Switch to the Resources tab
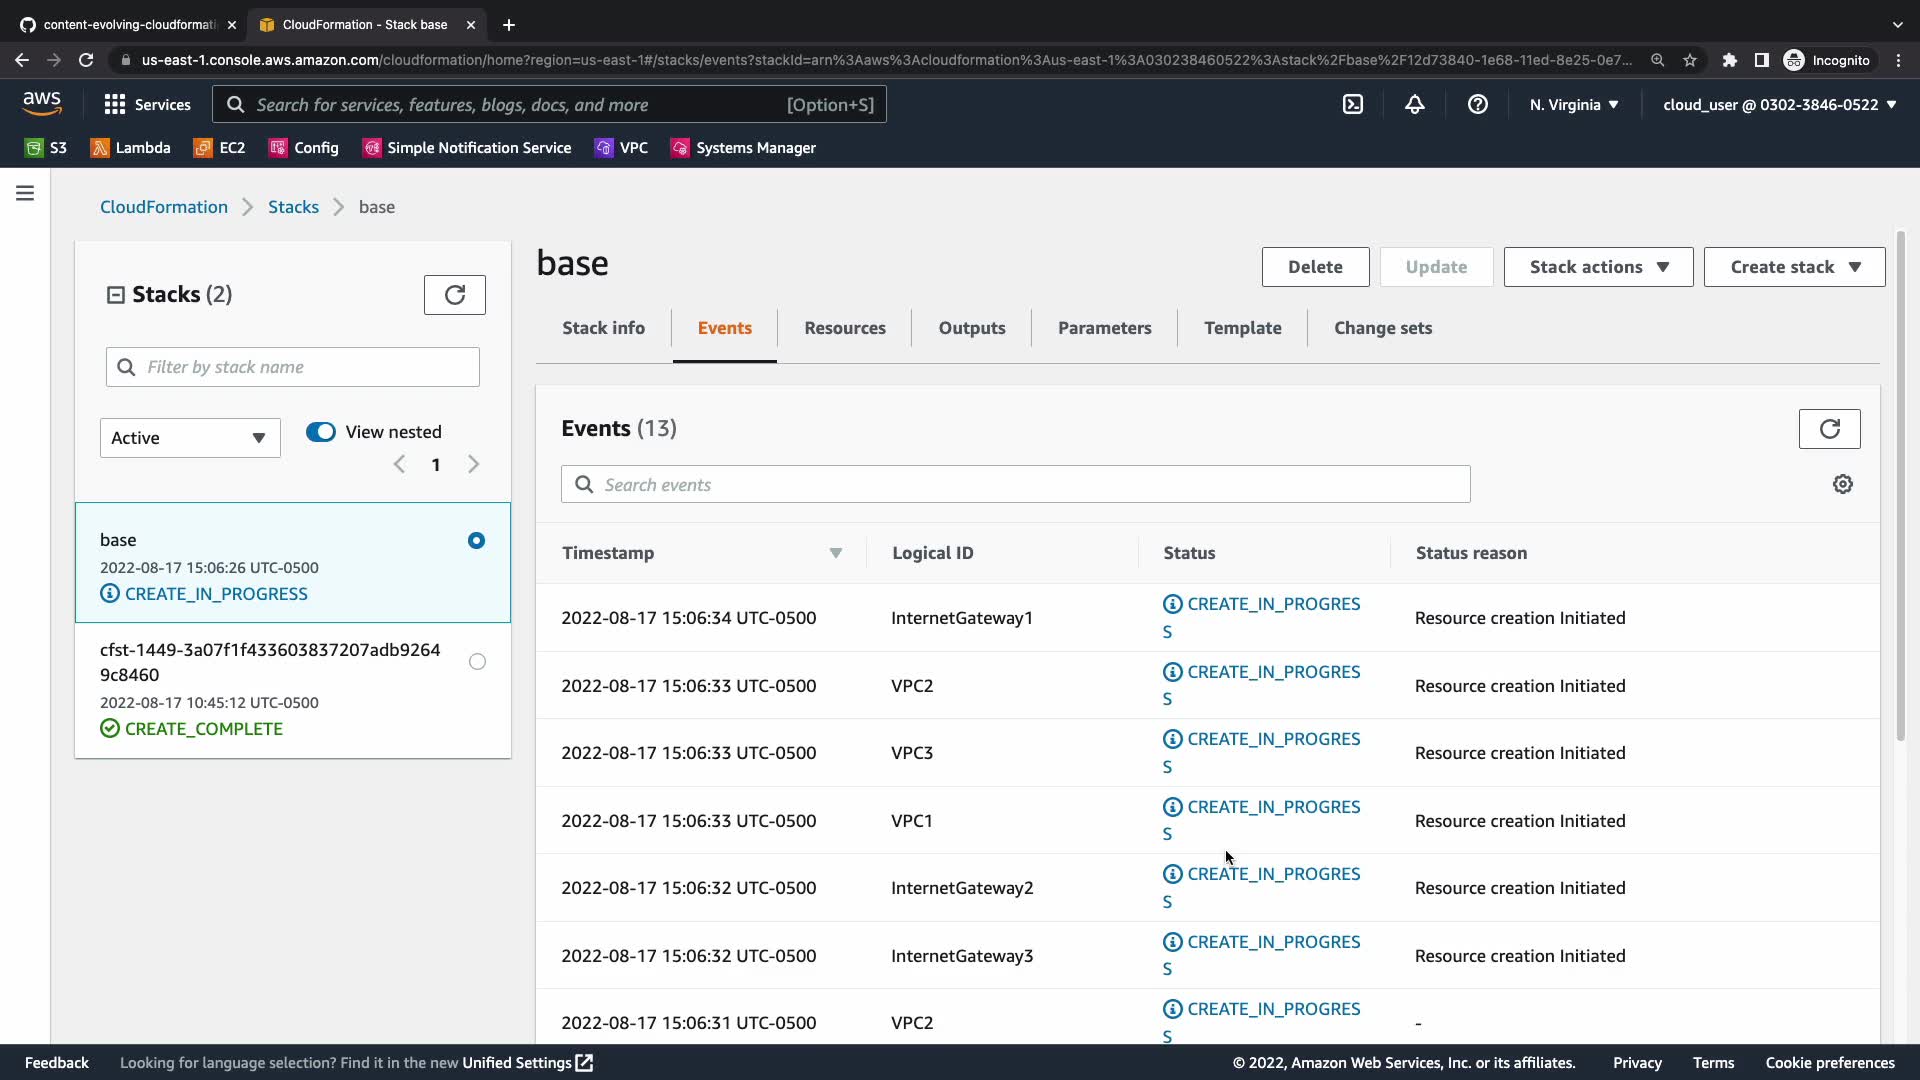 (844, 328)
